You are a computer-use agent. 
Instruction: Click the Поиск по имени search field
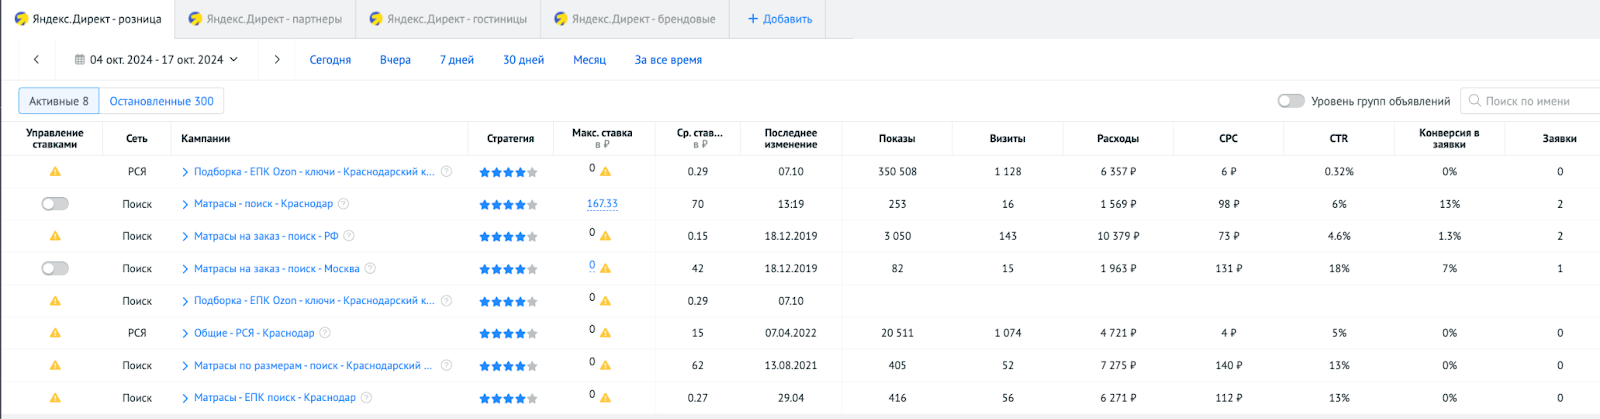[1530, 101]
